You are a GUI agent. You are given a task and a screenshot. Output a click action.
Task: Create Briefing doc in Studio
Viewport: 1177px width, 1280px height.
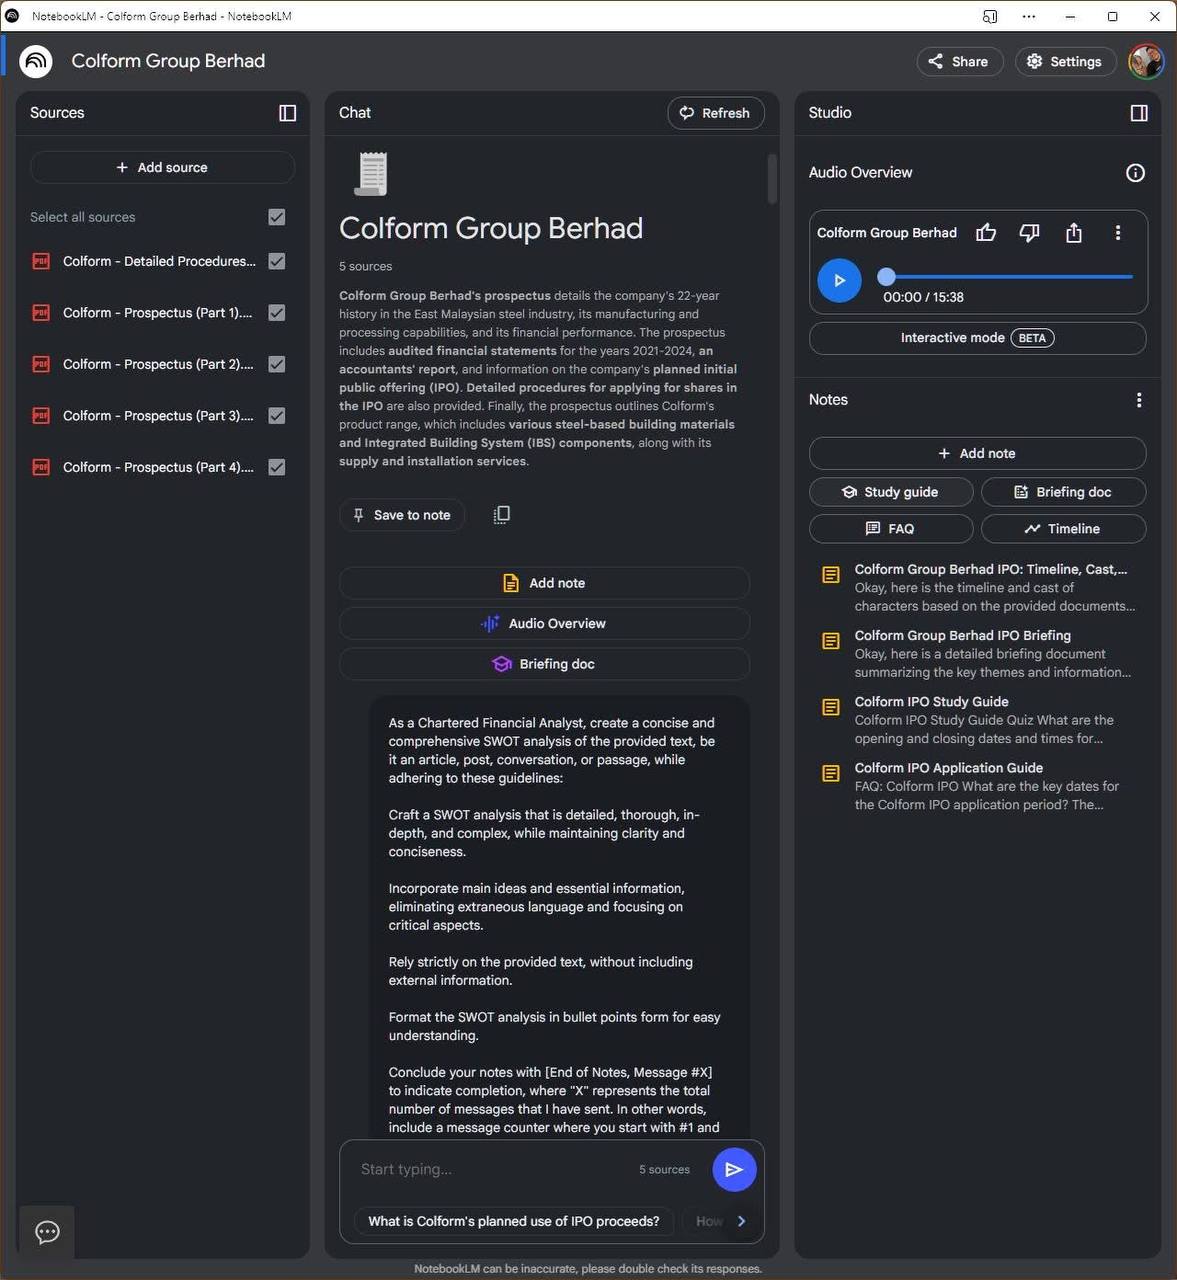[1063, 492]
